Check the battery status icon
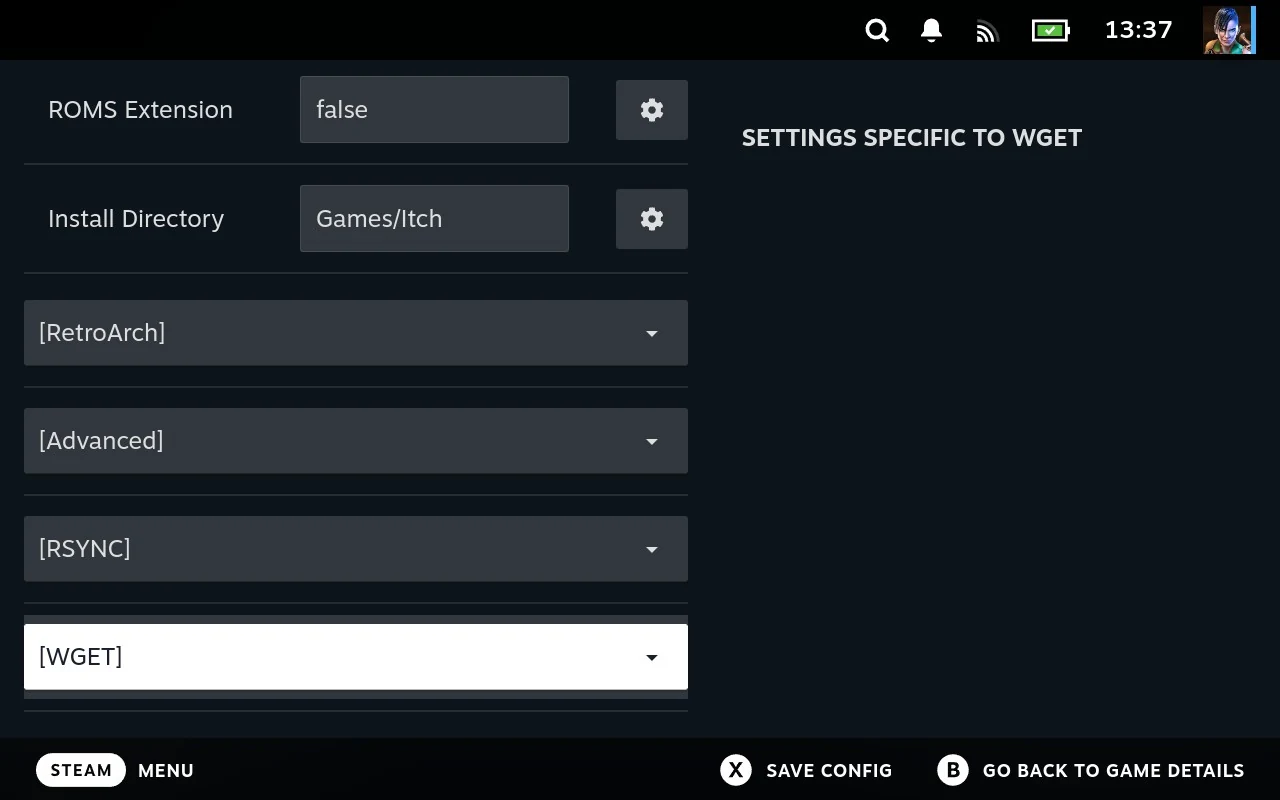The height and width of the screenshot is (800, 1280). (x=1051, y=30)
